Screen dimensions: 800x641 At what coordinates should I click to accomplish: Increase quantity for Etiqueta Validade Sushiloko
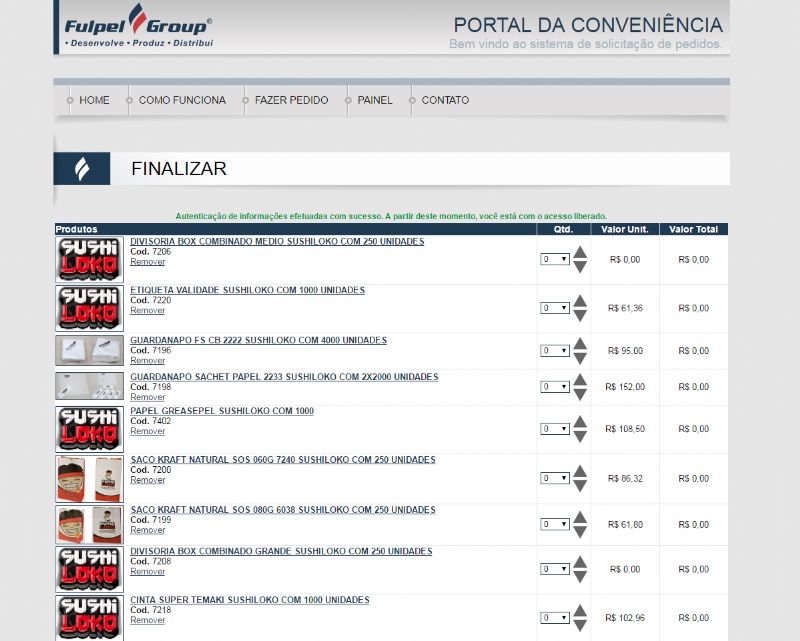pos(580,301)
